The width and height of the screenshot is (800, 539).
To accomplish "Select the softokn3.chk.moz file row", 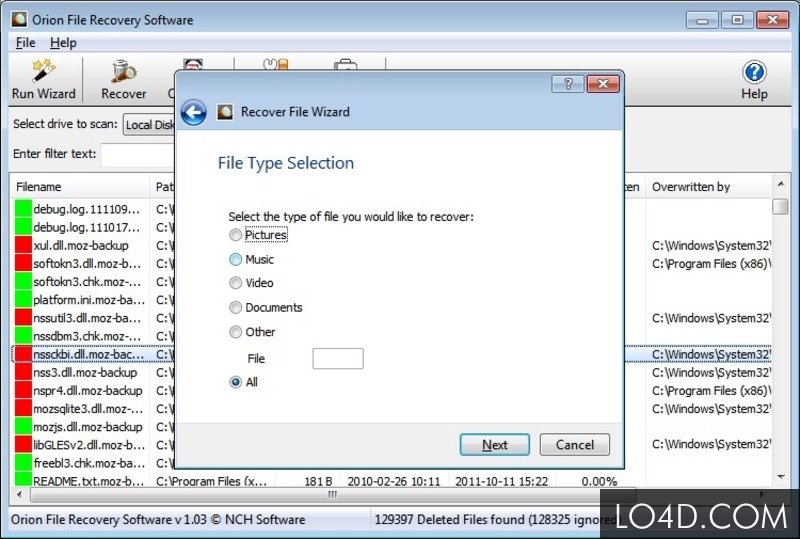I will coord(92,282).
